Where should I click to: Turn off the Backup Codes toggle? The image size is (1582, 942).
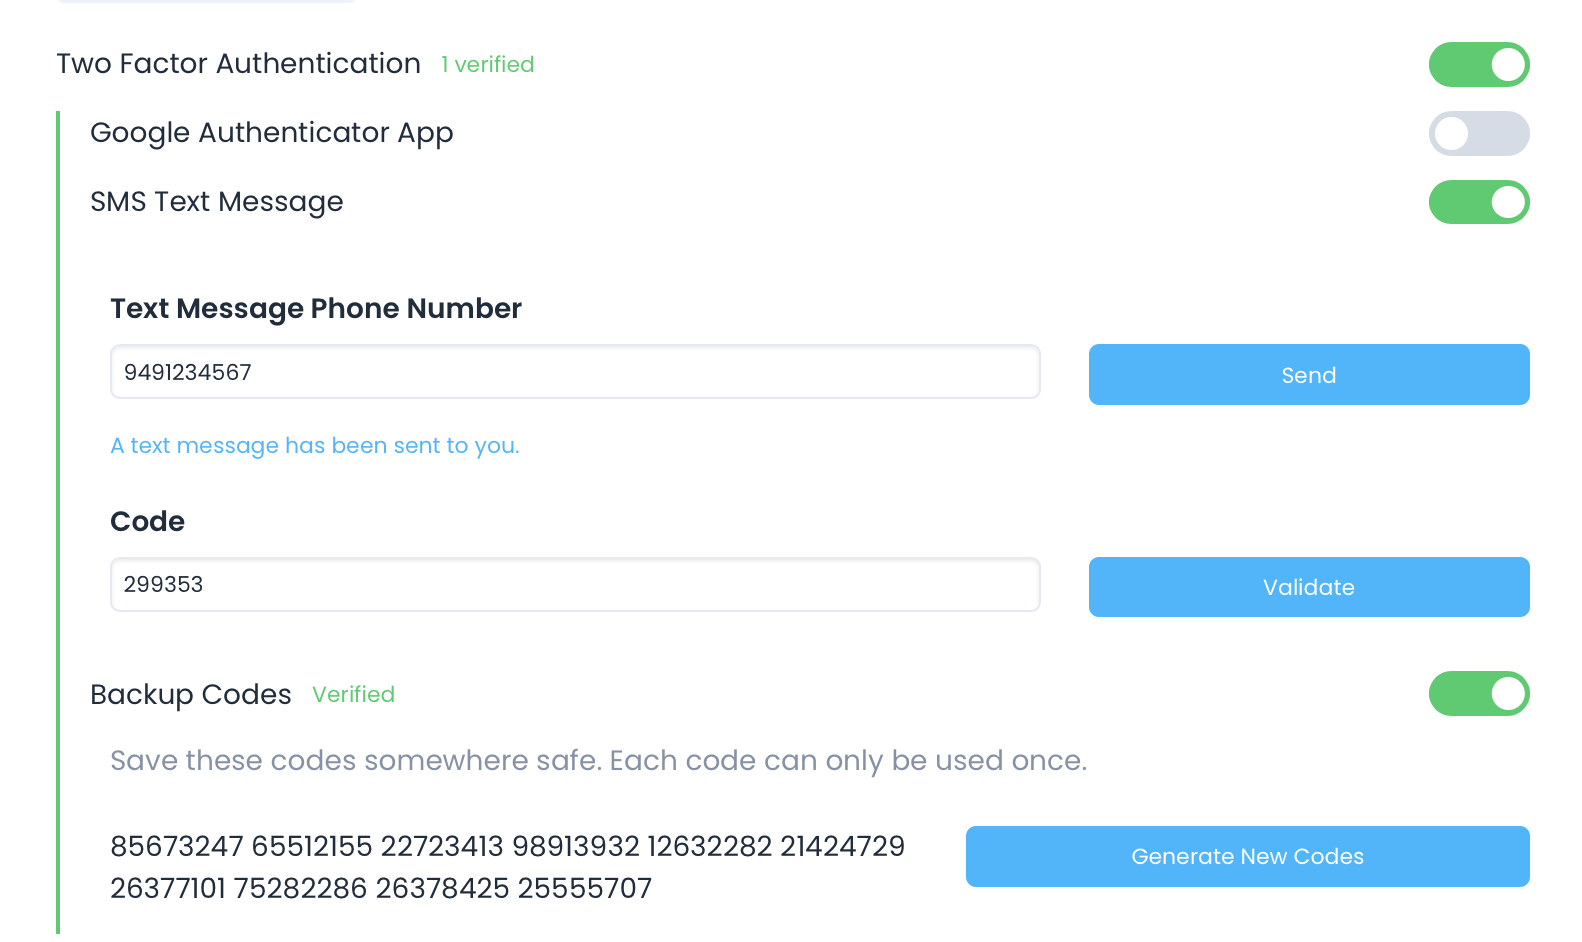[1478, 694]
